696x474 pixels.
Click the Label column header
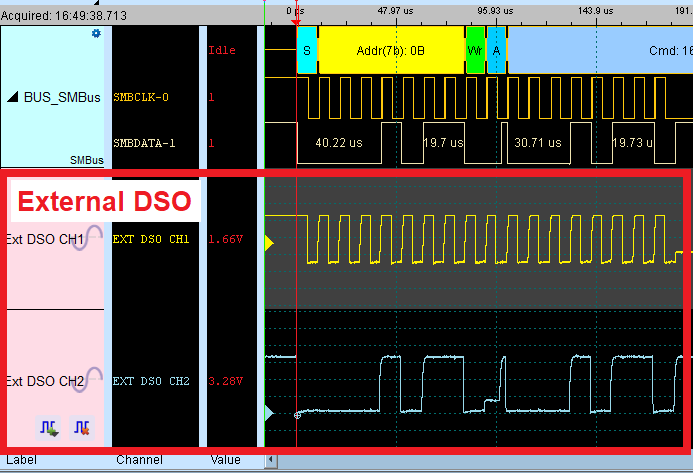coord(21,460)
